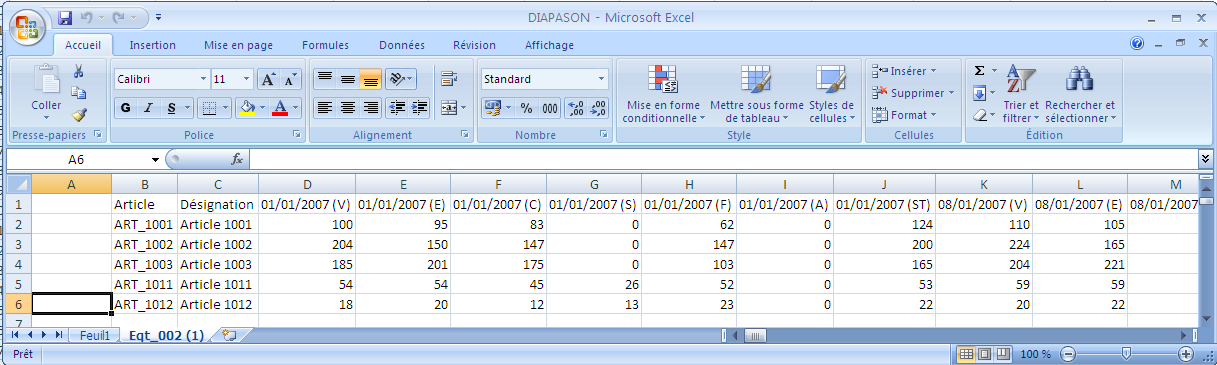
Task: Click the zoom slider handle
Action: (1127, 354)
